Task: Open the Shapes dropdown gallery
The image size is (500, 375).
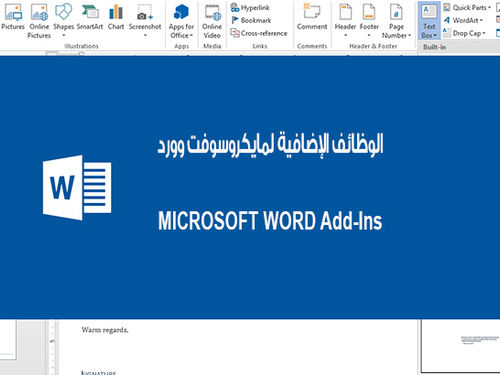Action: pyautogui.click(x=63, y=21)
